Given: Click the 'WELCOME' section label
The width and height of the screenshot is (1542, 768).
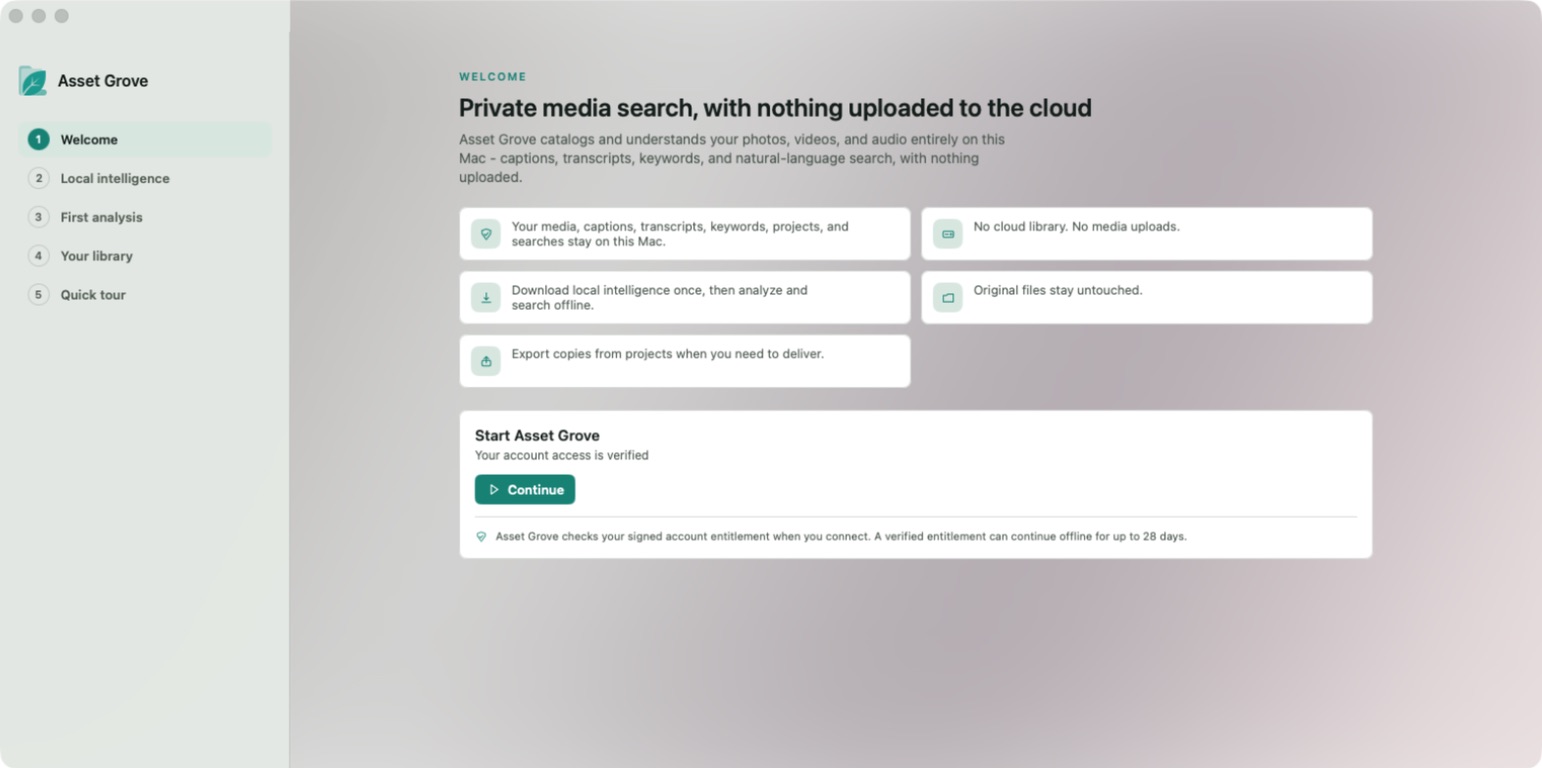Looking at the screenshot, I should (x=493, y=77).
